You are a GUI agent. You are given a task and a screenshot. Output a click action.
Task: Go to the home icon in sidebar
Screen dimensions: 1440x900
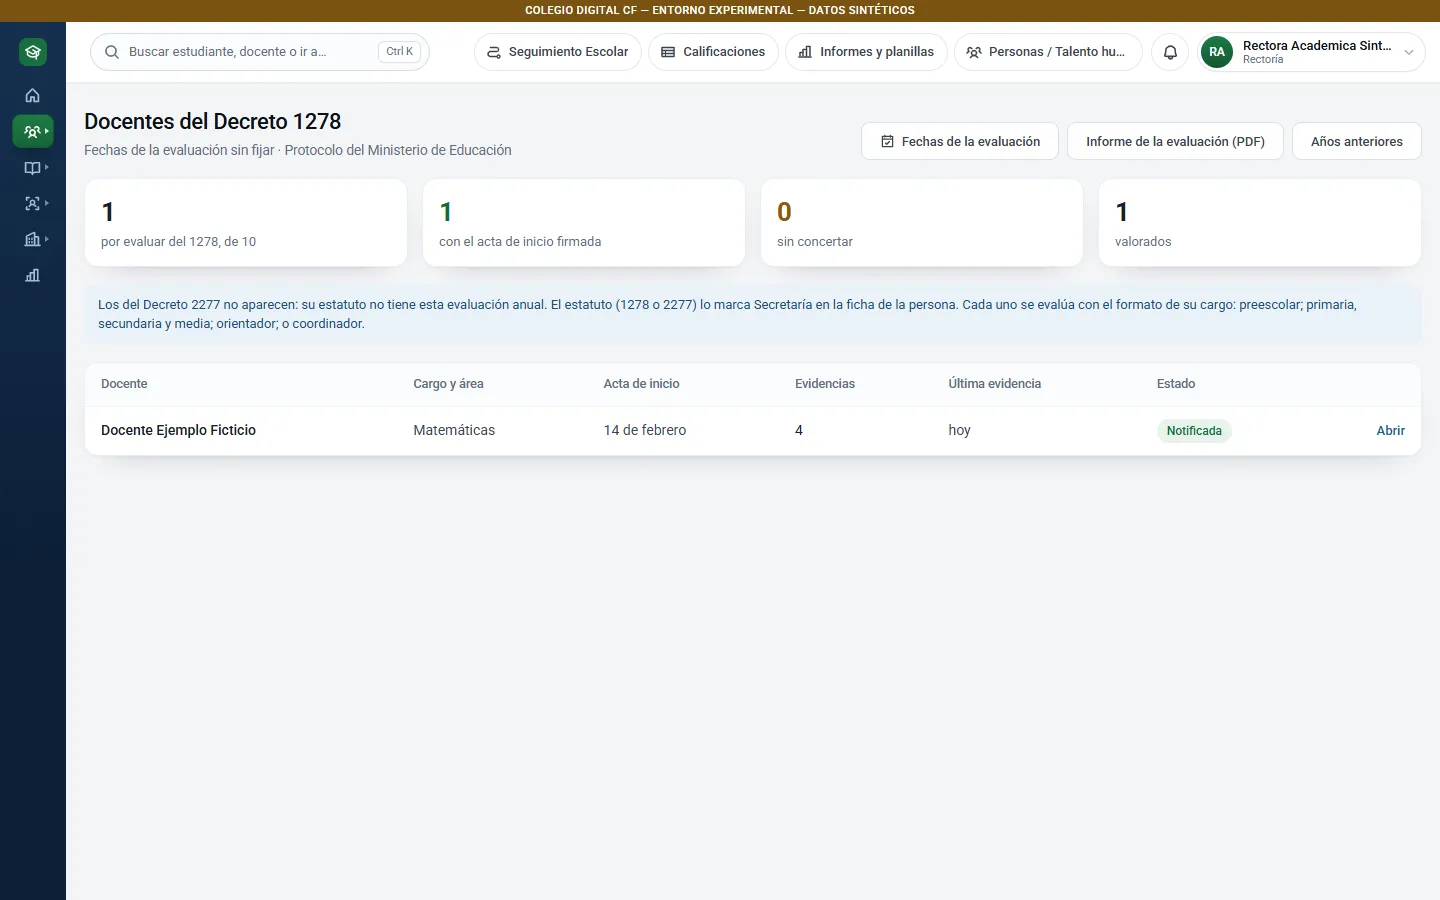click(33, 96)
